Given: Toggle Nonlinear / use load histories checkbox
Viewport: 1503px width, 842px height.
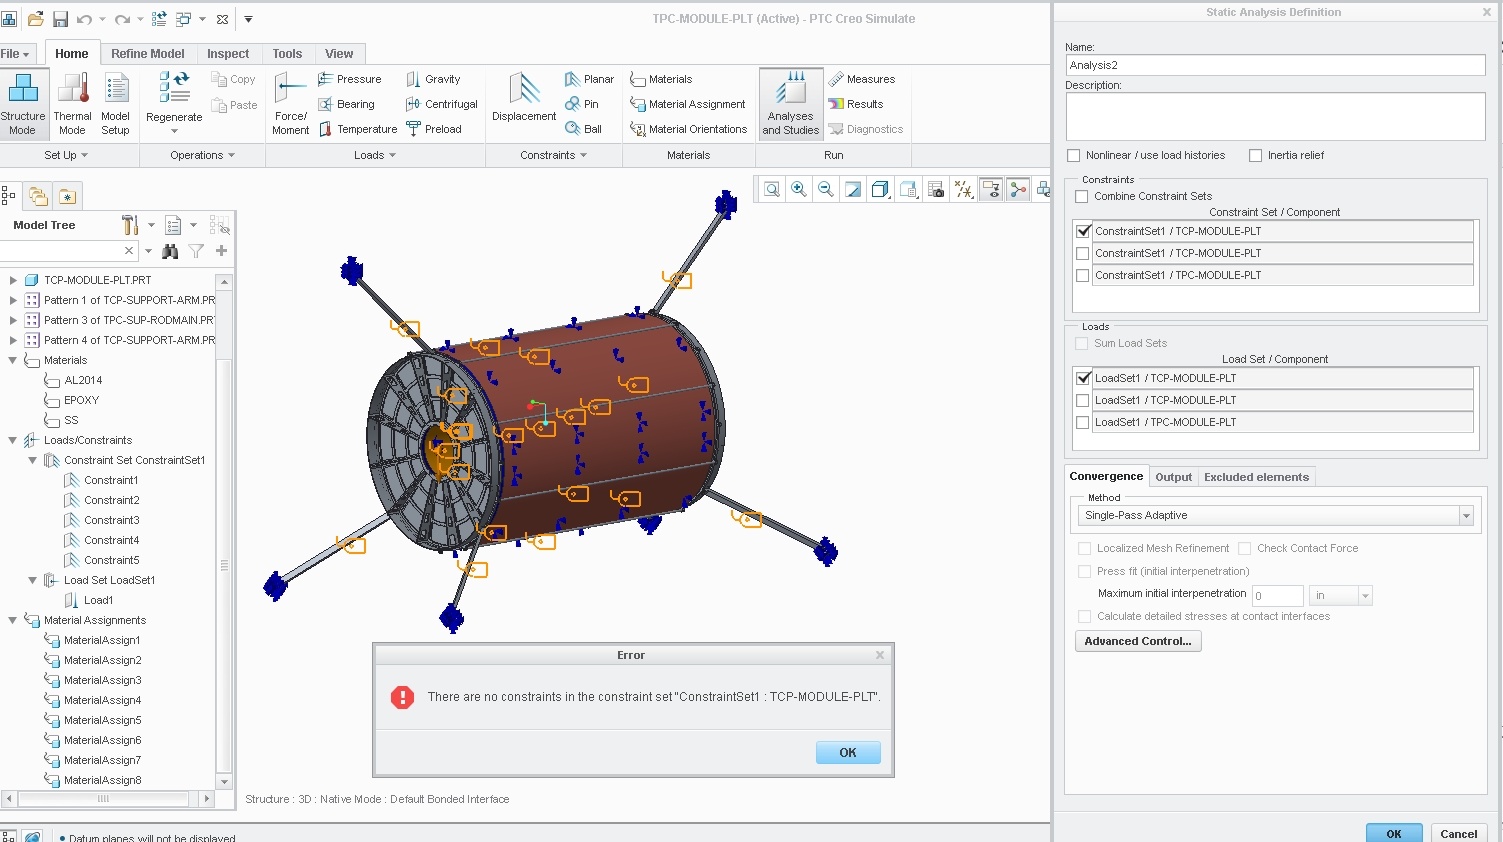Looking at the screenshot, I should 1074,155.
